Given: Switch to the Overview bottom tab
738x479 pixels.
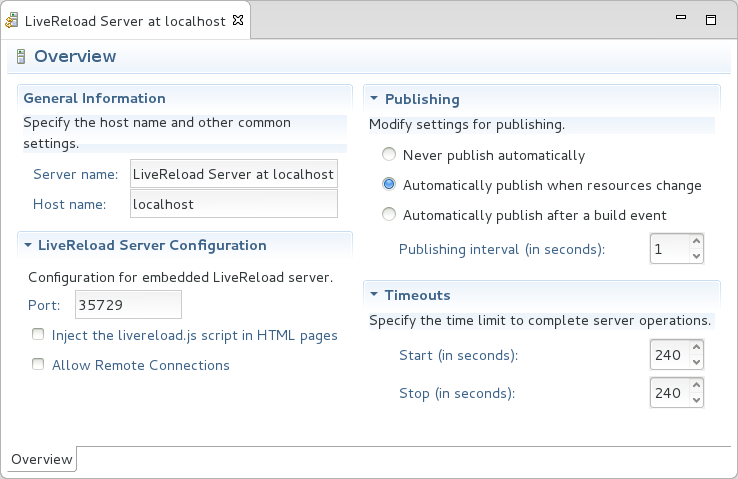Looking at the screenshot, I should pos(41,459).
